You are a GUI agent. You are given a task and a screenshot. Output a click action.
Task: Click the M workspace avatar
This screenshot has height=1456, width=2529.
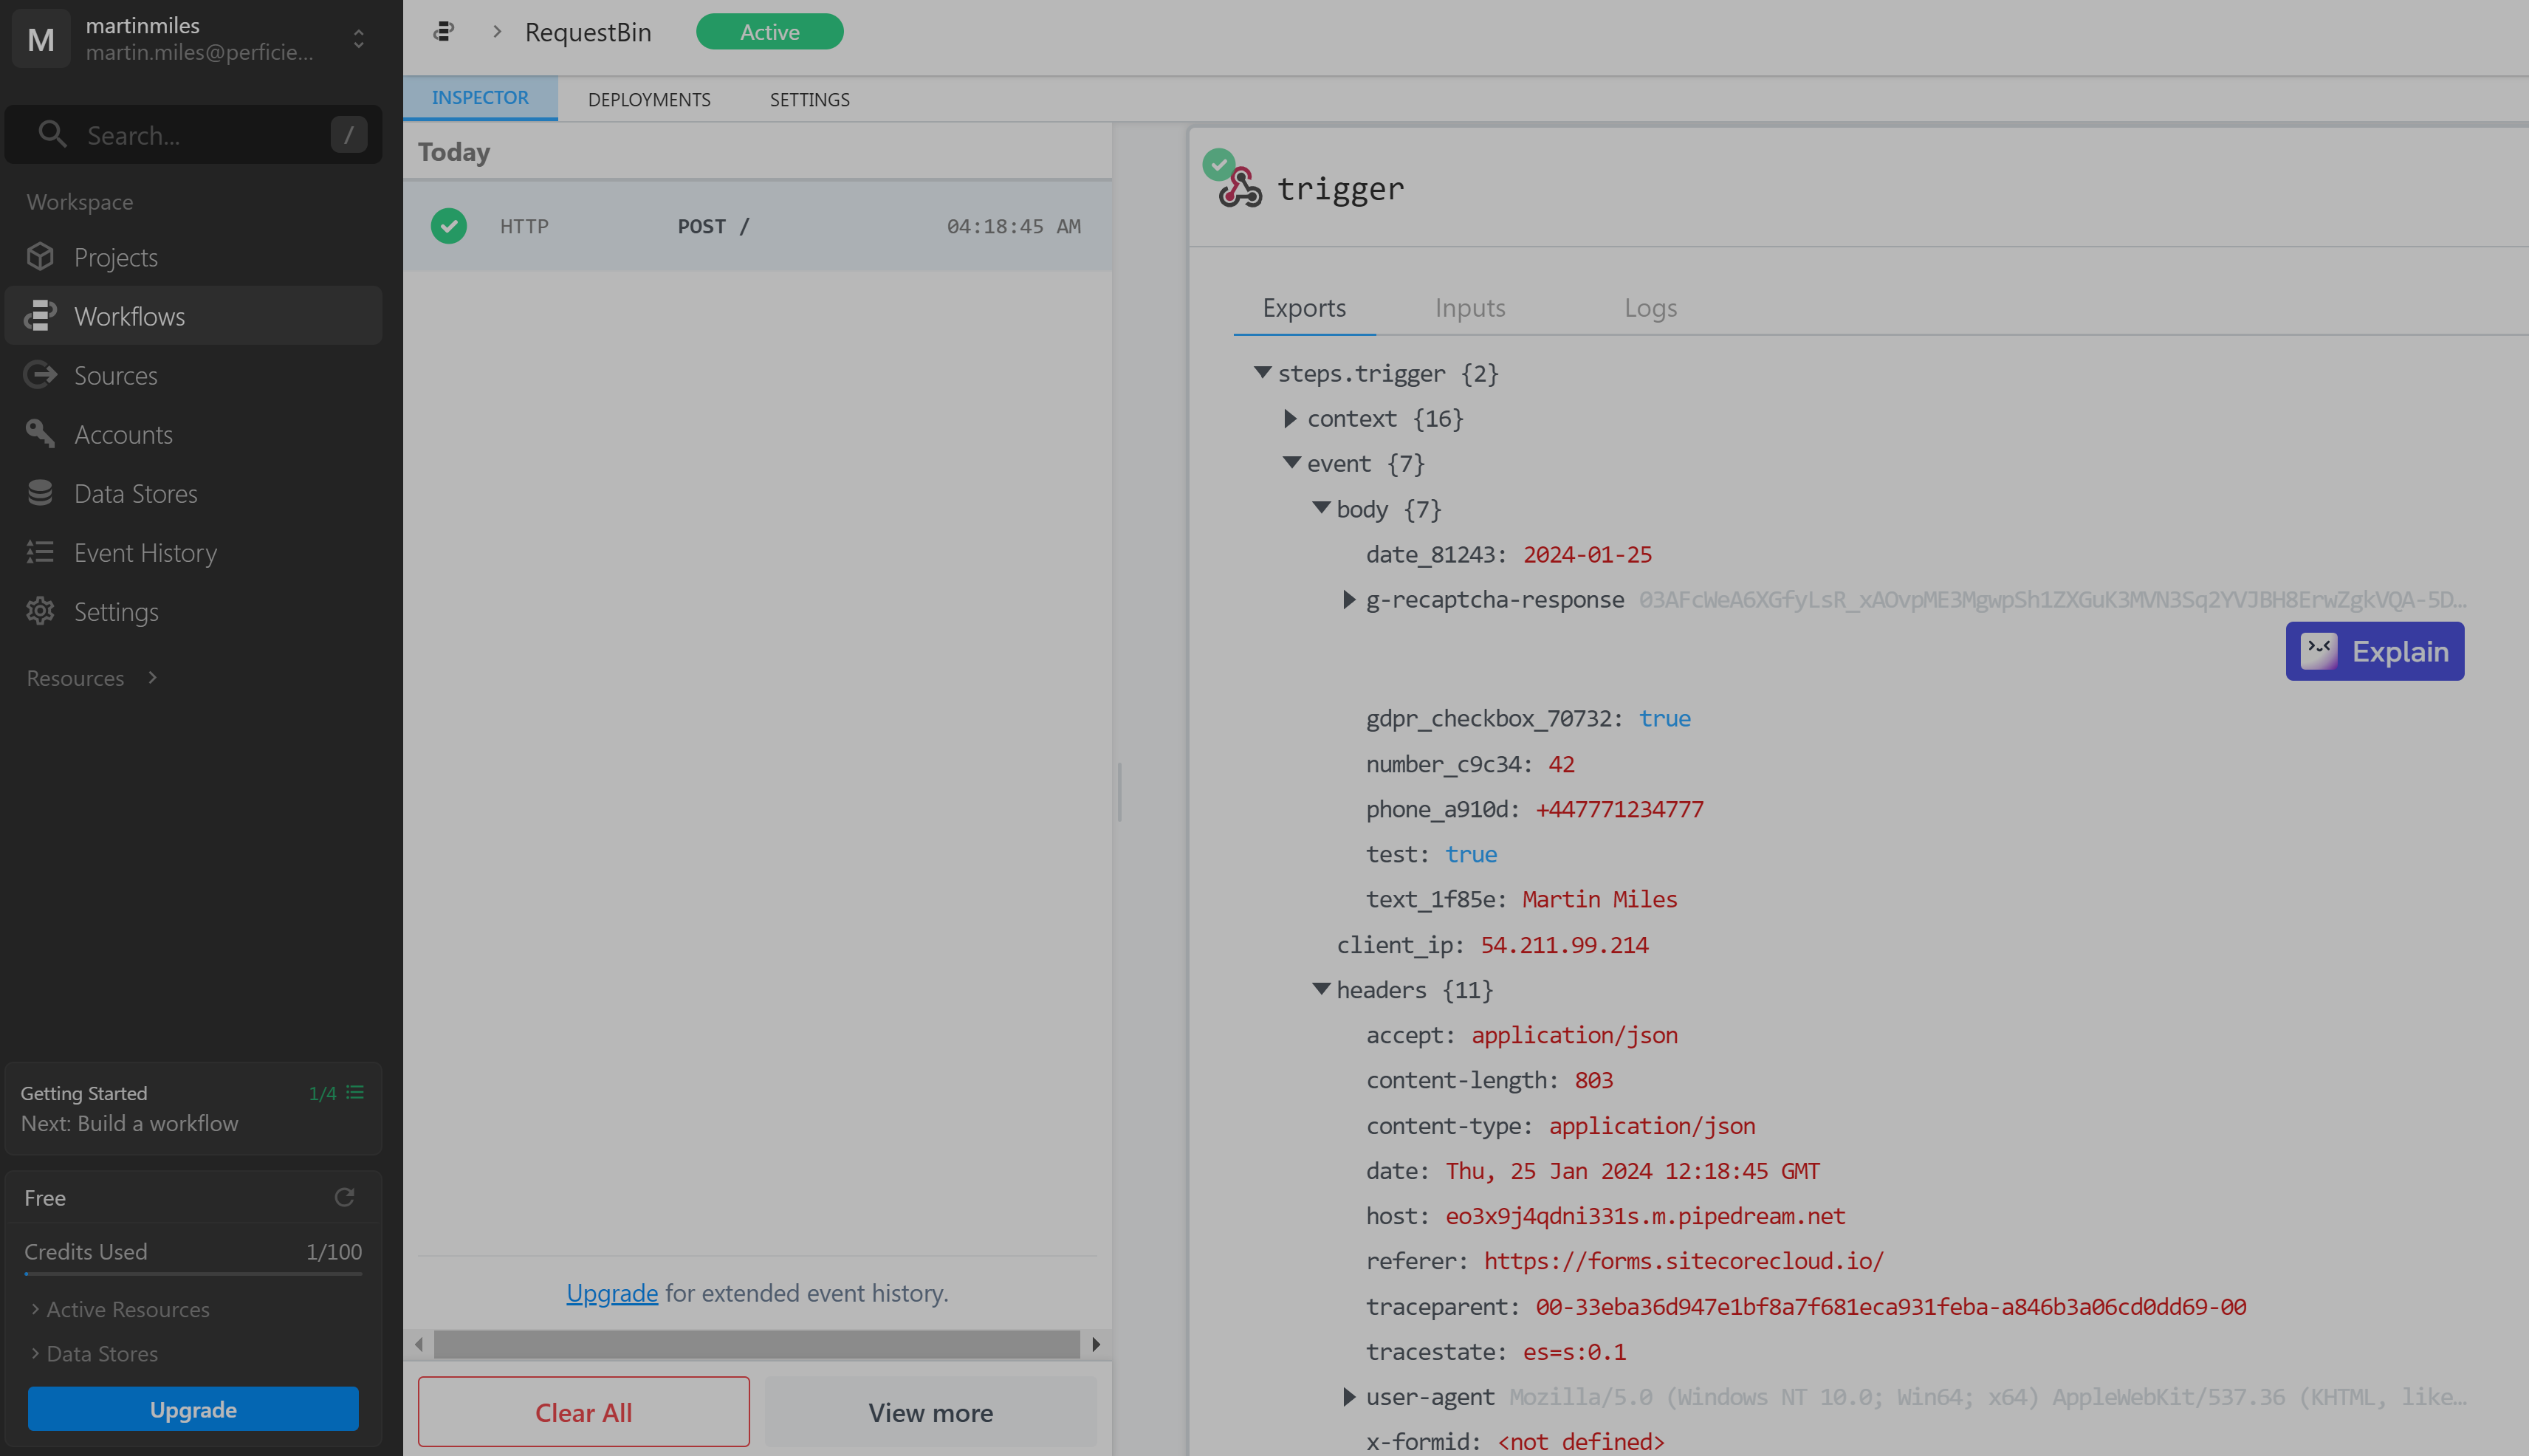coord(41,39)
